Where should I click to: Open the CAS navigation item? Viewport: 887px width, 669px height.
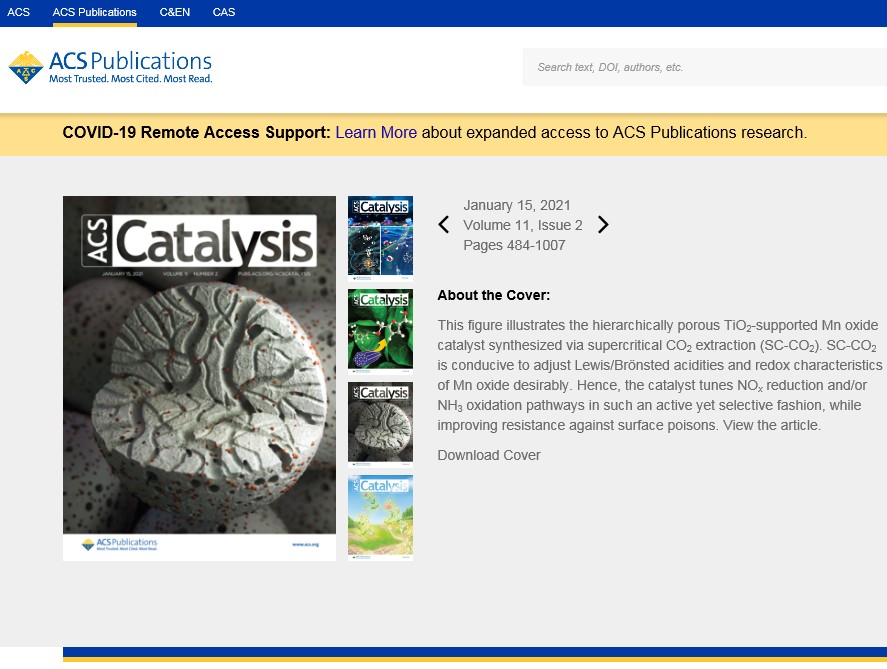(x=224, y=12)
